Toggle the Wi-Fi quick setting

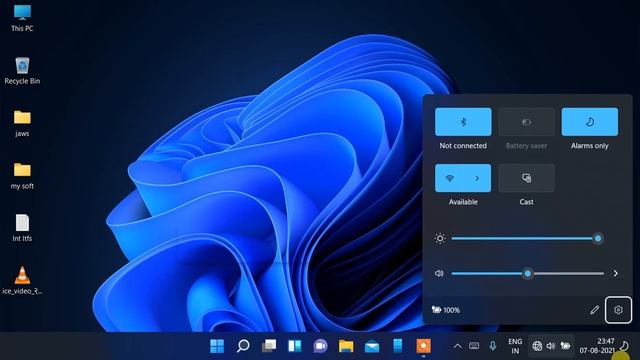[449, 178]
